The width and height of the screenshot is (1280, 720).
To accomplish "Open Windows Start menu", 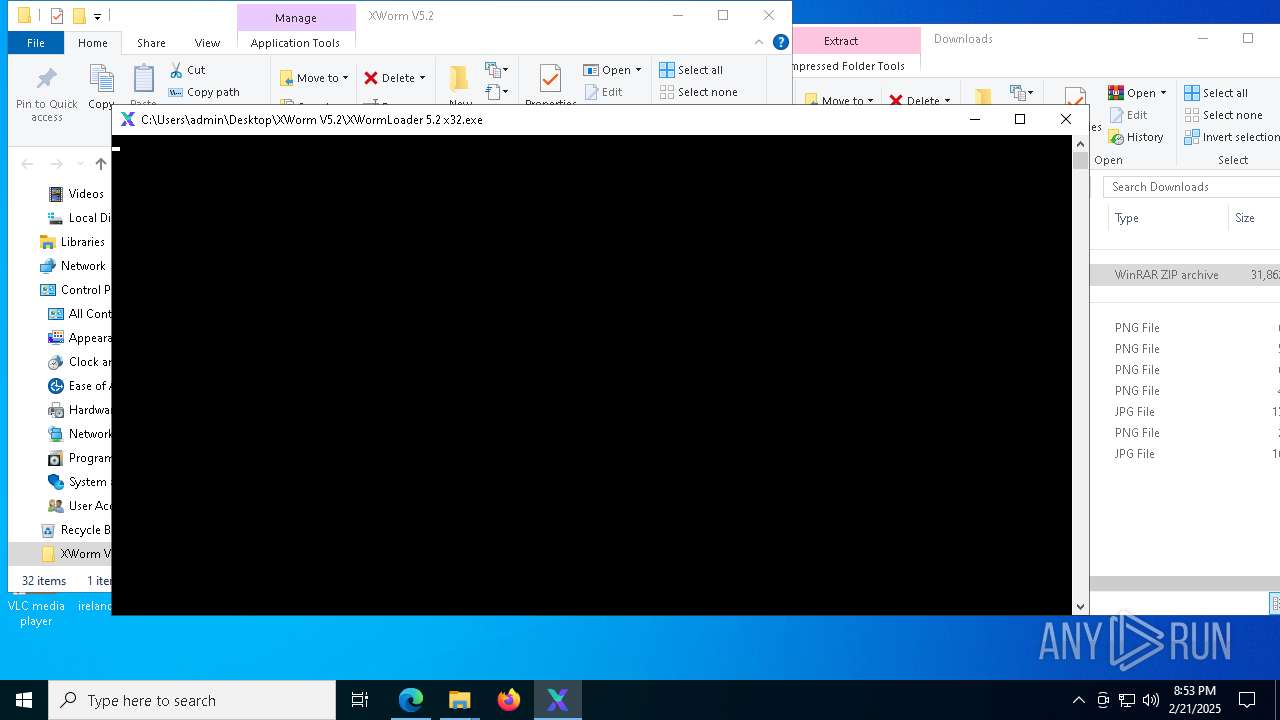I will 24,700.
